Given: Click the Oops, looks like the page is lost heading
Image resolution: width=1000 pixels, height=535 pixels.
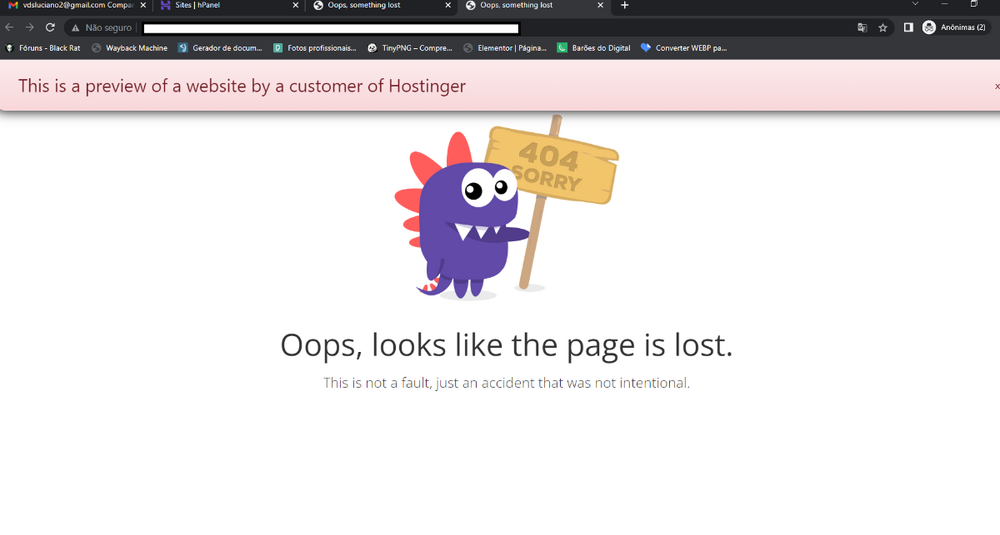Looking at the screenshot, I should point(506,345).
